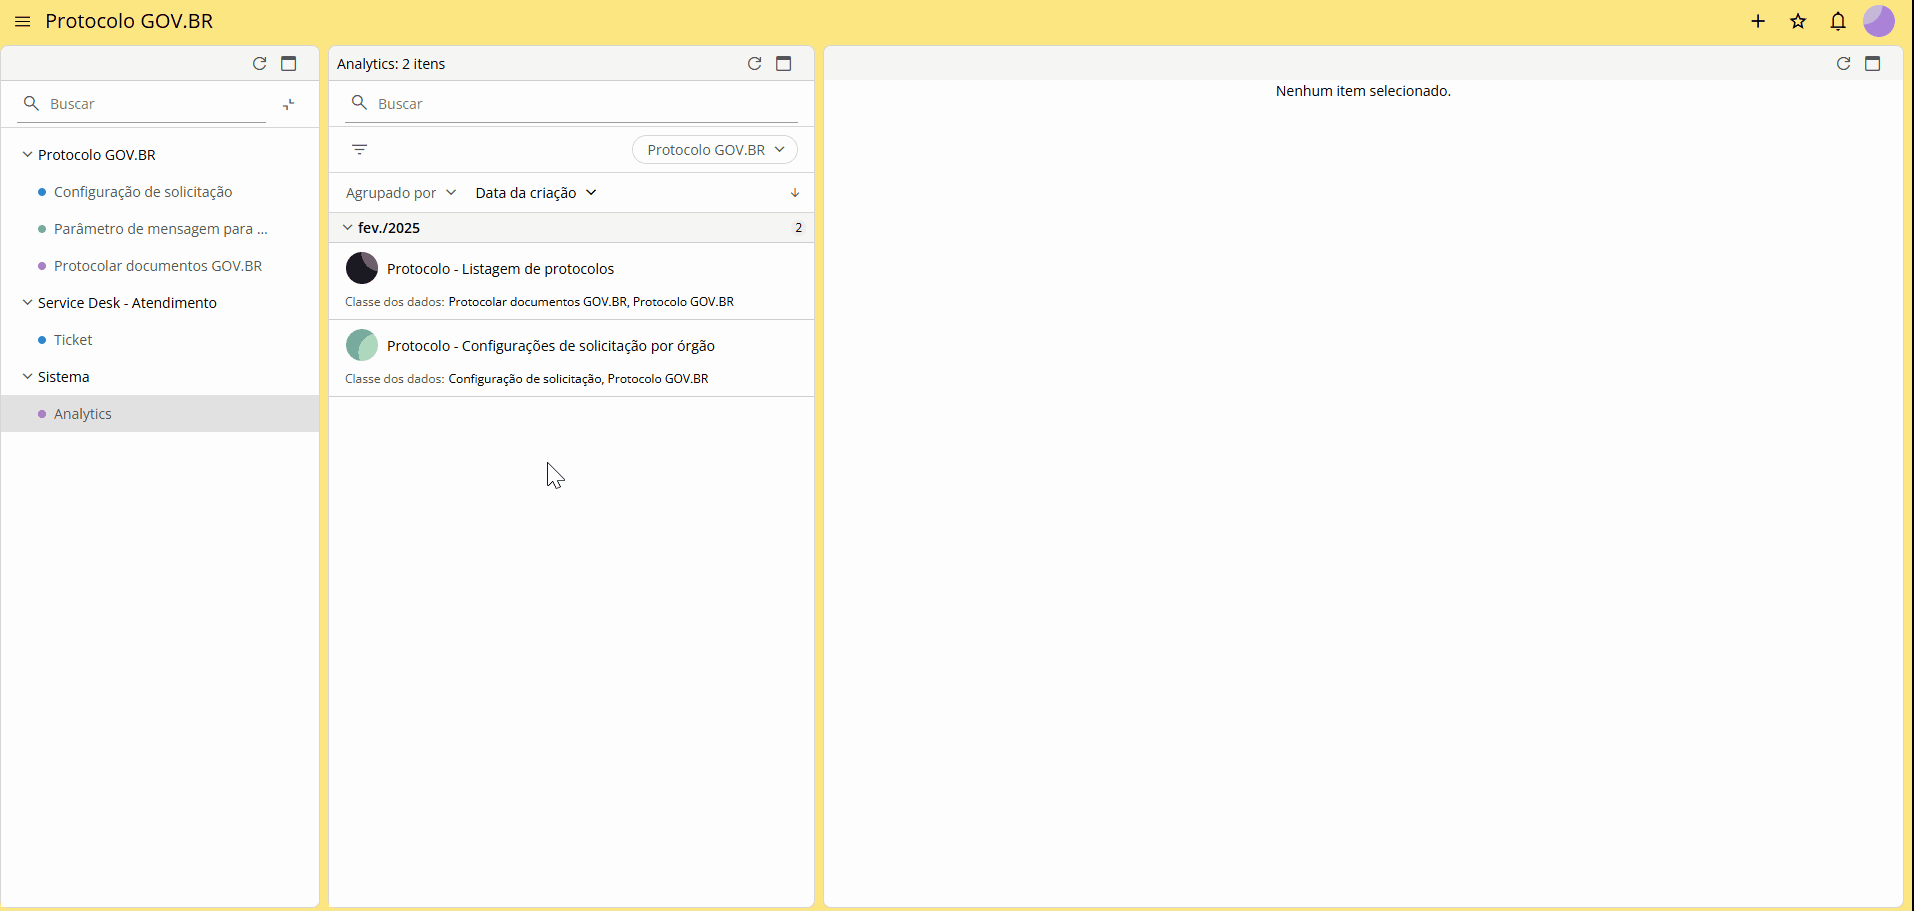Open the filter options icon

pyautogui.click(x=360, y=150)
